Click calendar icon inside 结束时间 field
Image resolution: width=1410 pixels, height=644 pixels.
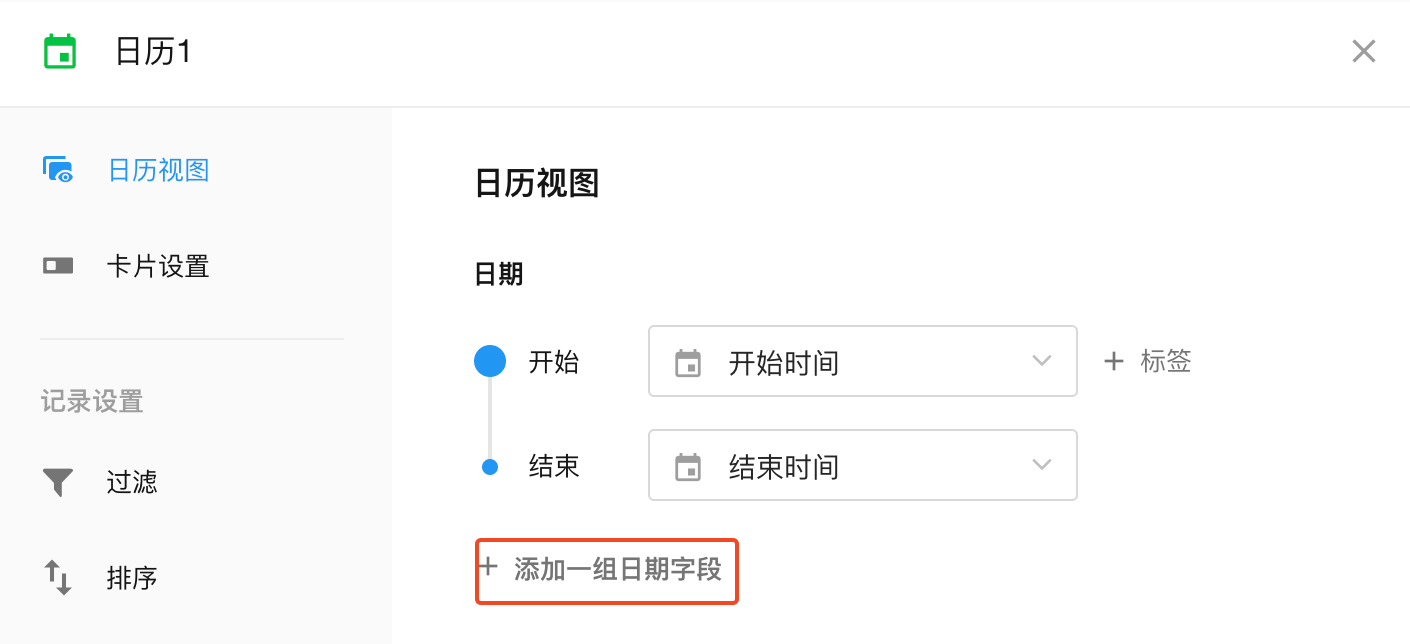pyautogui.click(x=688, y=467)
